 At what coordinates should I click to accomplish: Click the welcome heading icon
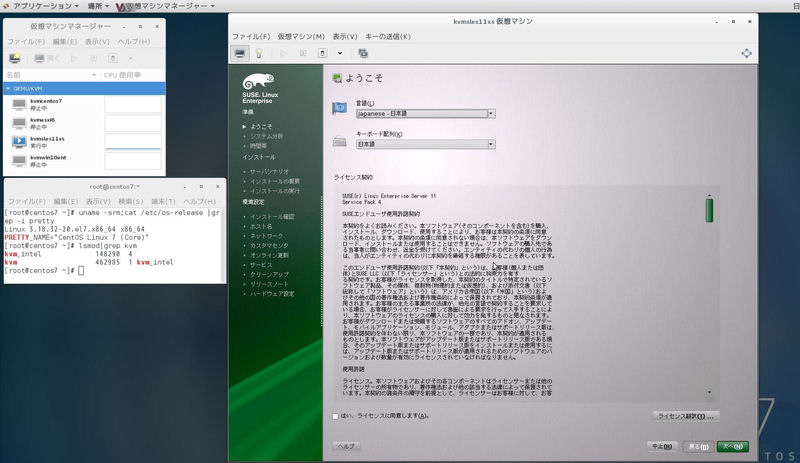337,78
